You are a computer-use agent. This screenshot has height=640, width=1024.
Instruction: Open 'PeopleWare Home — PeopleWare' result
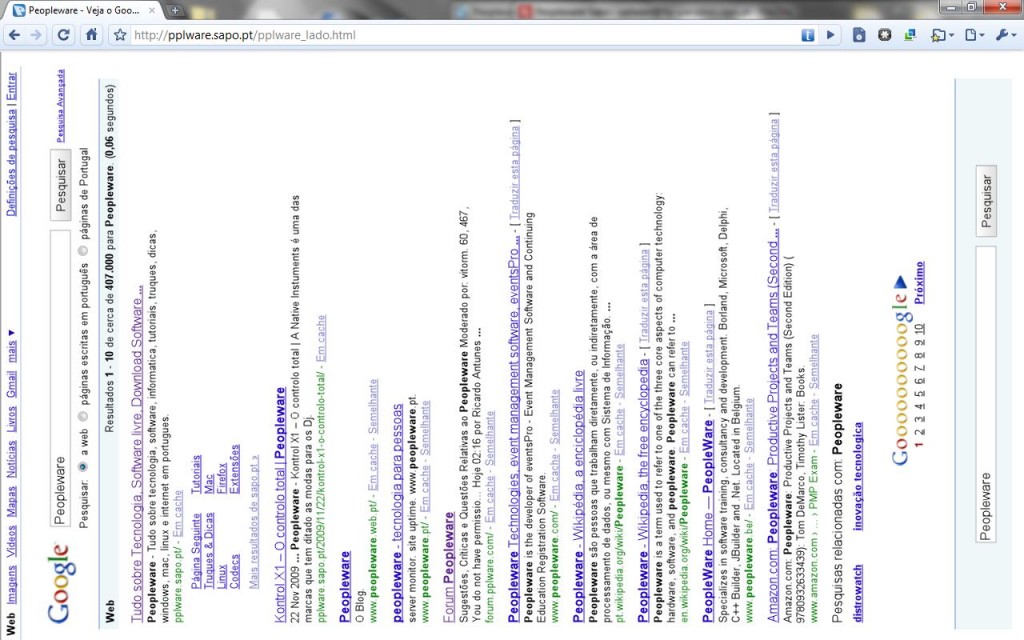708,520
